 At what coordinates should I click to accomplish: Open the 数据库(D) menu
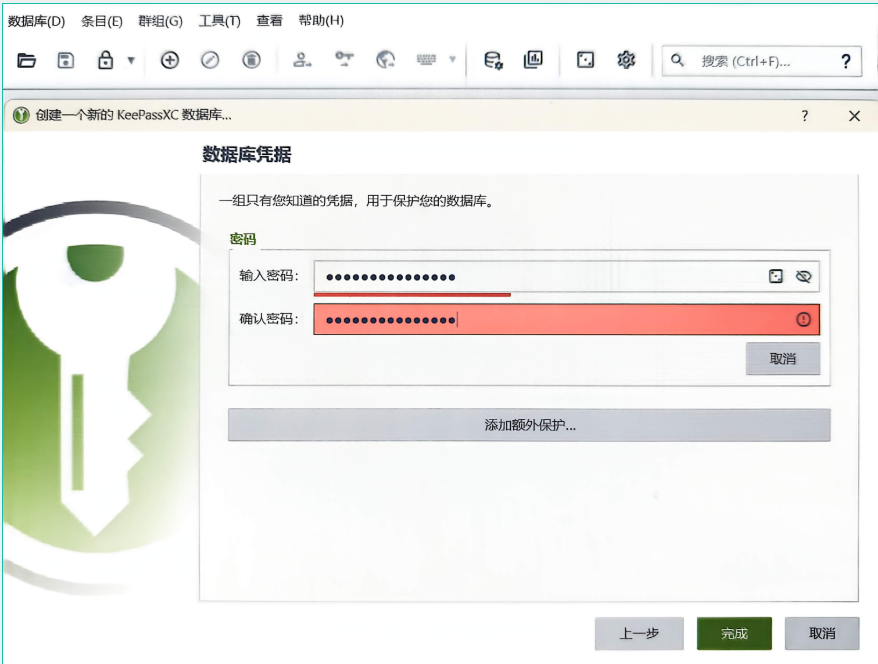coord(36,20)
